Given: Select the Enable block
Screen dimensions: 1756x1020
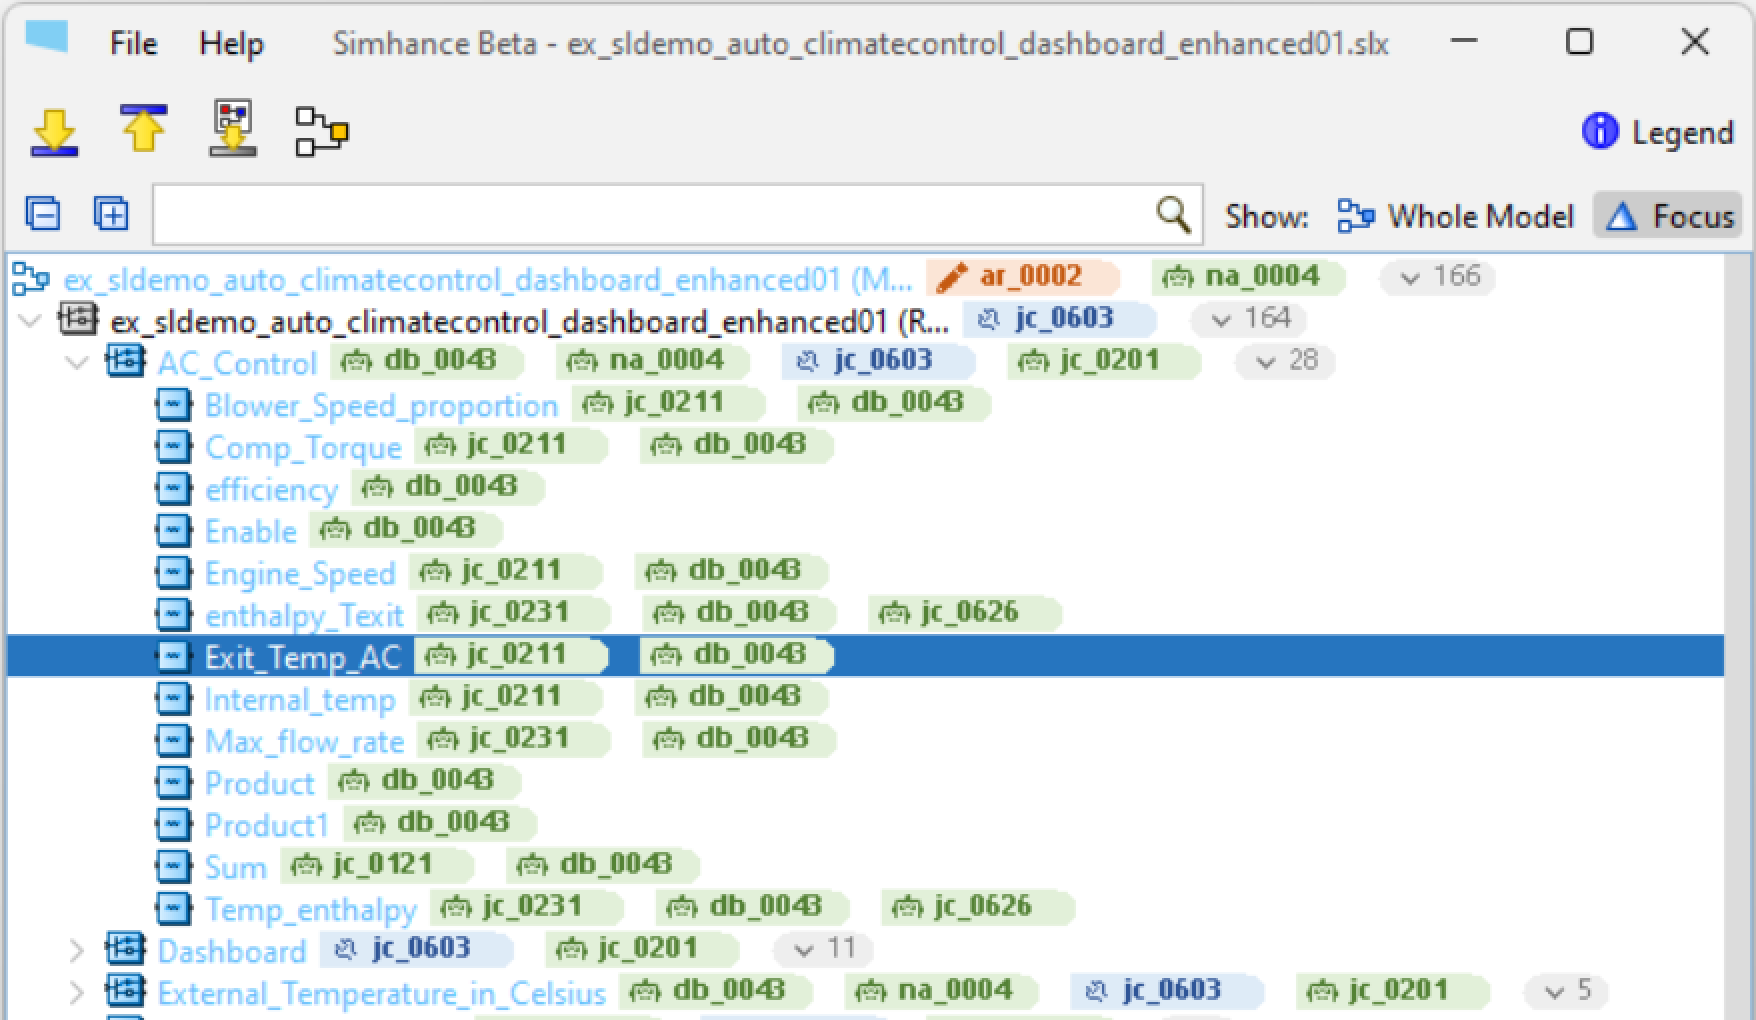Looking at the screenshot, I should click(250, 531).
